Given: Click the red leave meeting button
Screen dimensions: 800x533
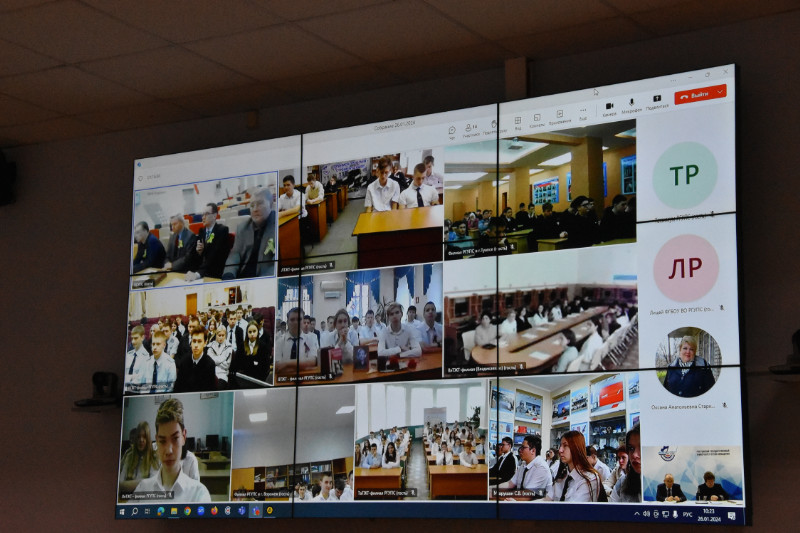Looking at the screenshot, I should click(696, 95).
